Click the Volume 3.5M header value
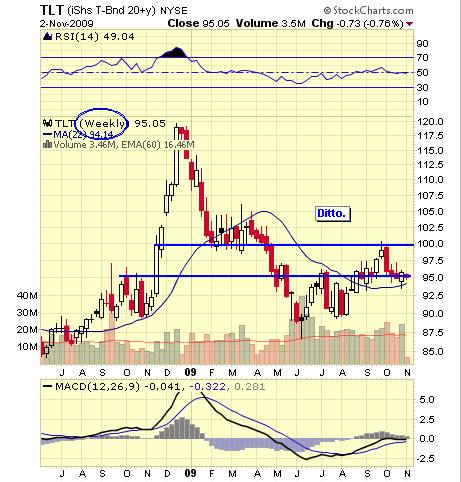 [x=271, y=23]
